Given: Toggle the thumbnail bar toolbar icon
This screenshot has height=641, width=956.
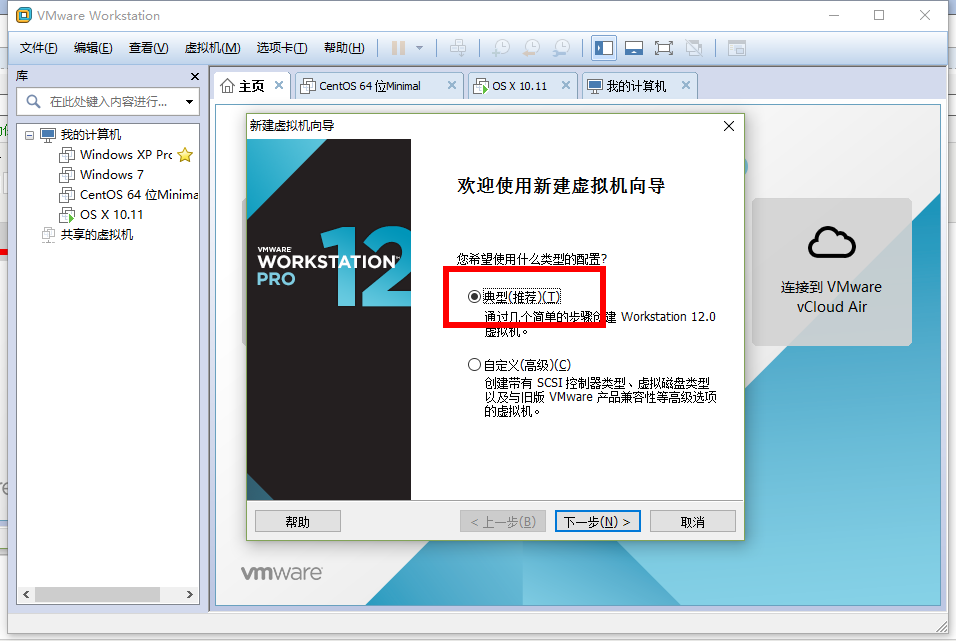Looking at the screenshot, I should [634, 48].
